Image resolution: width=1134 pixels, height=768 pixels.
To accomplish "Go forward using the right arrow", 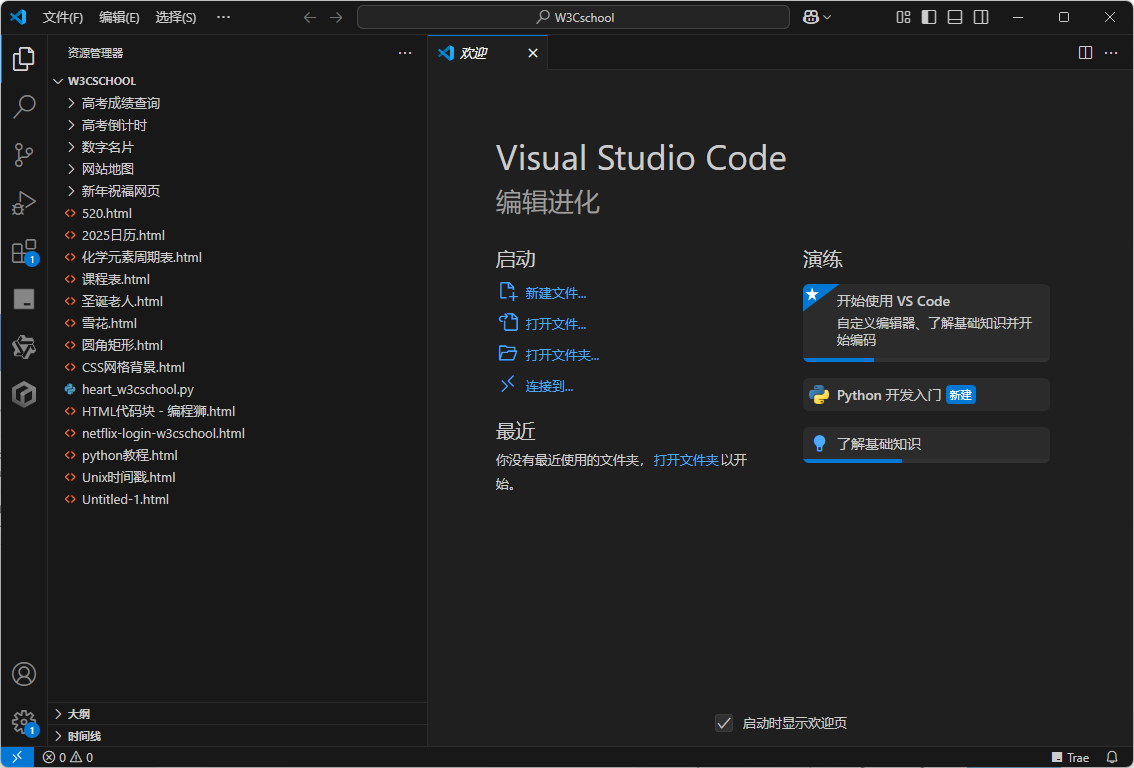I will (336, 17).
